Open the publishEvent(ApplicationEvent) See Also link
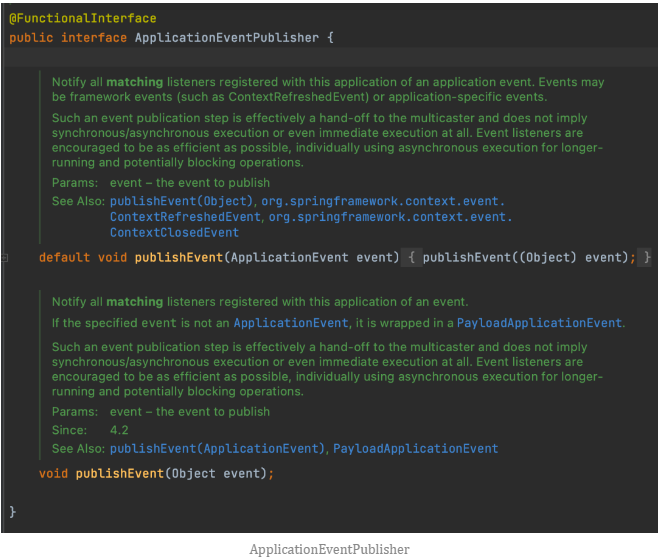 click(217, 449)
